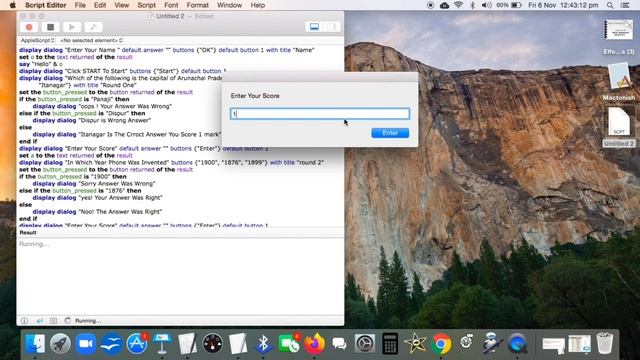The width and height of the screenshot is (640, 360).
Task: Click the Script Editor icon in the Dock
Action: coord(187,343)
